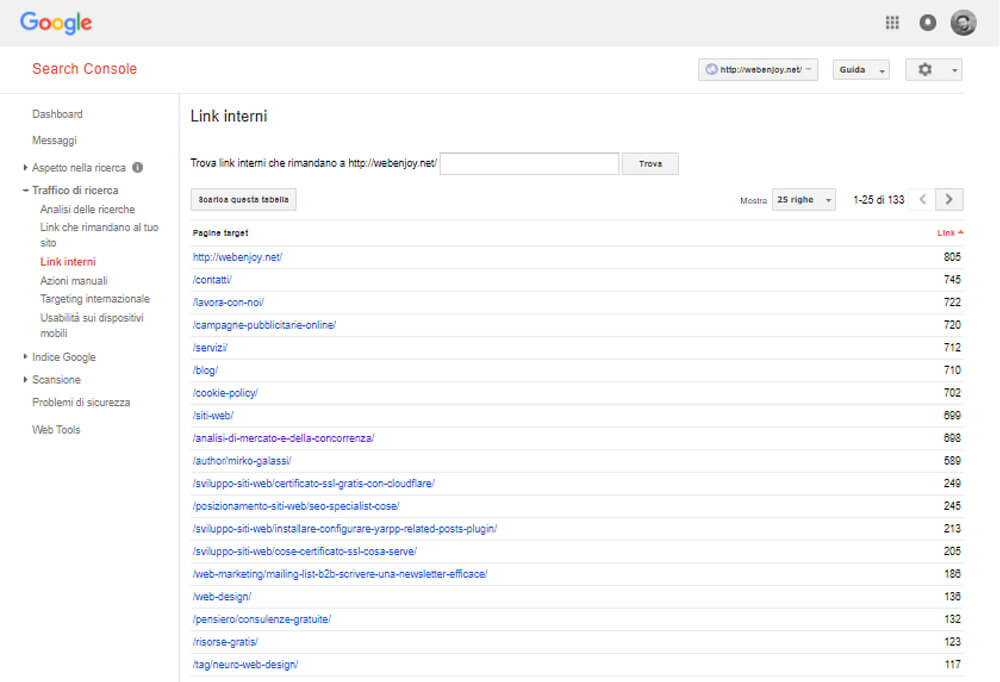Screen dimensions: 1000x682
Task: Open Messaggi in the sidebar
Action: point(54,140)
